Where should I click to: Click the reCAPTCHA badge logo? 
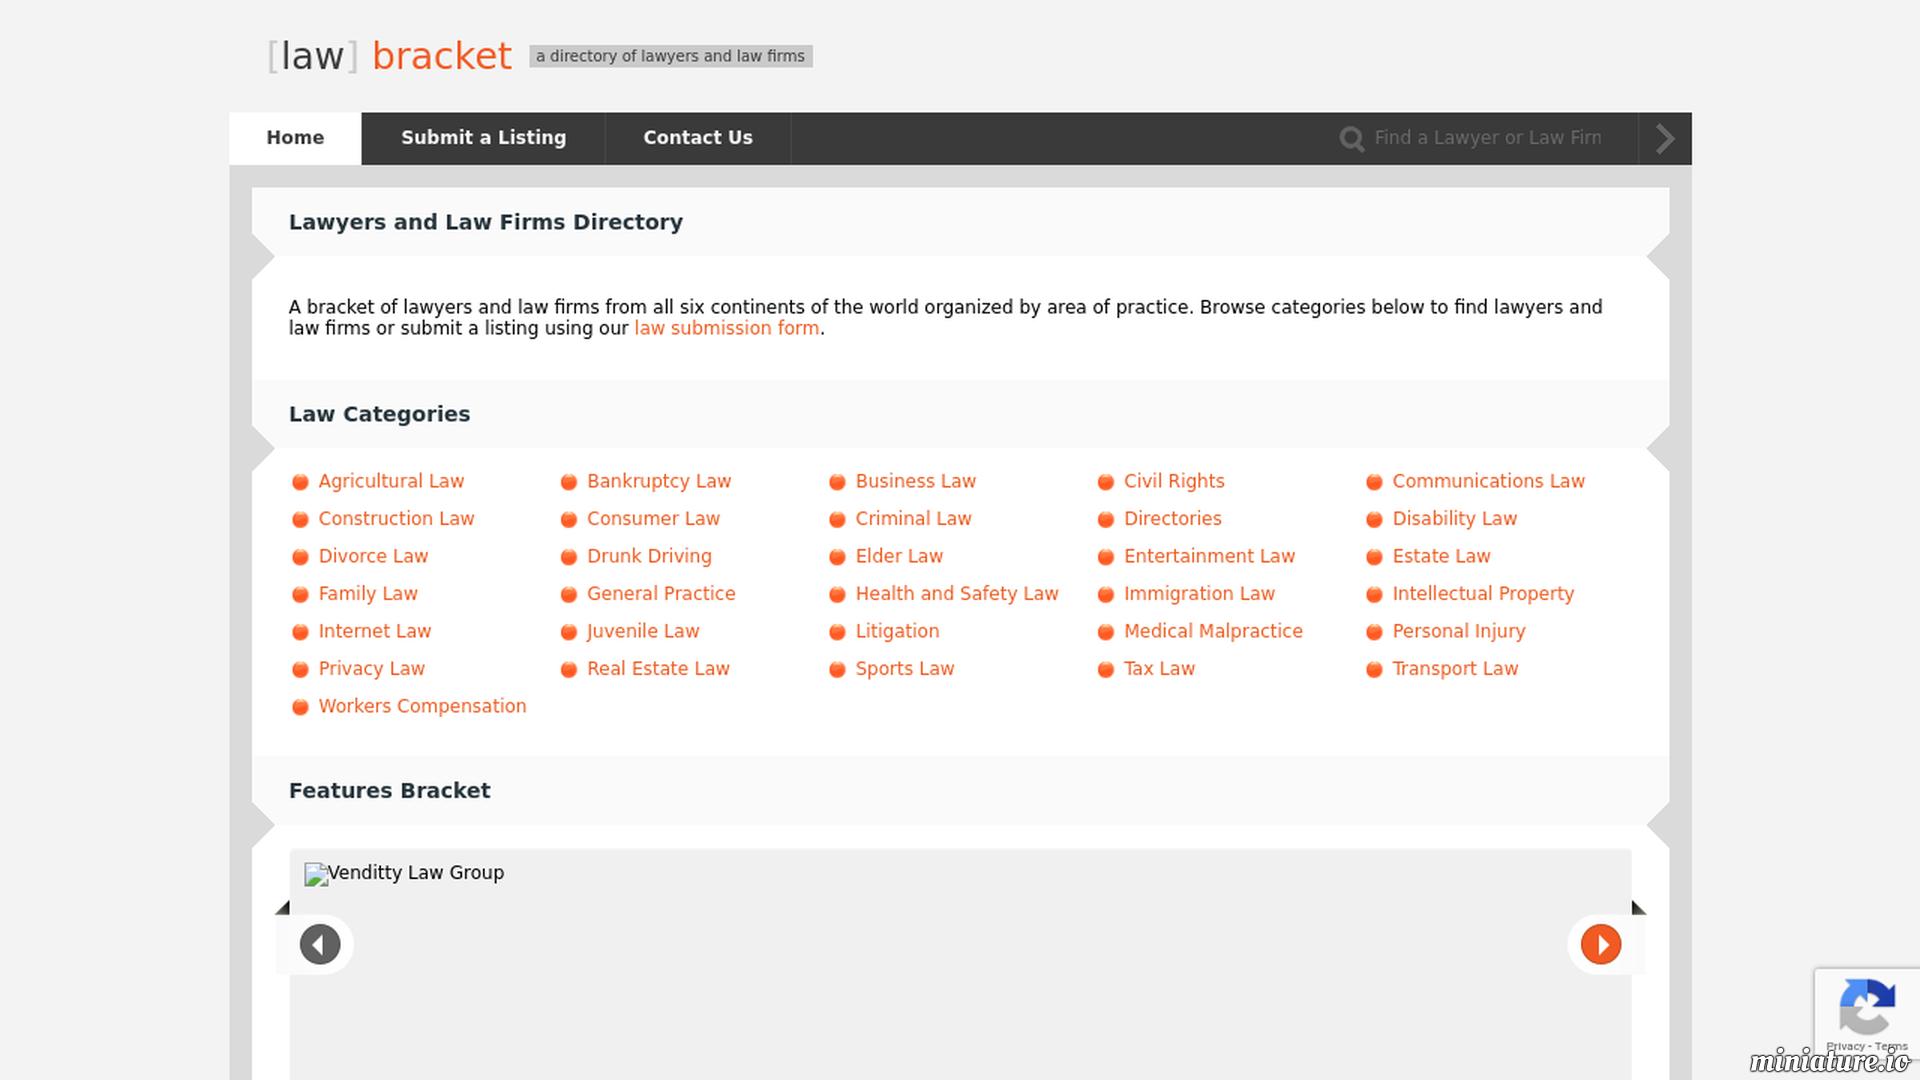(x=1866, y=1007)
